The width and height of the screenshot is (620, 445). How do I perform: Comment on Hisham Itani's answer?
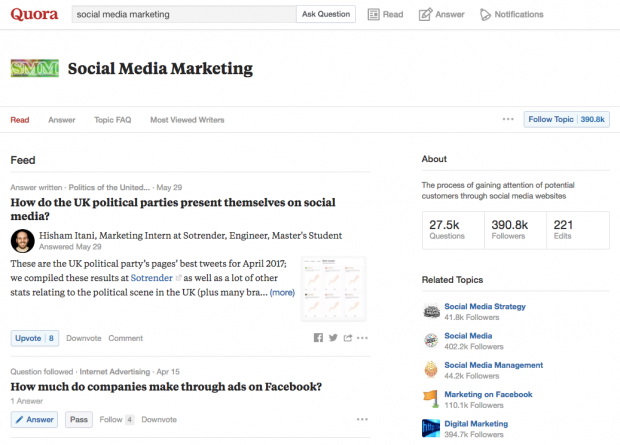click(126, 338)
